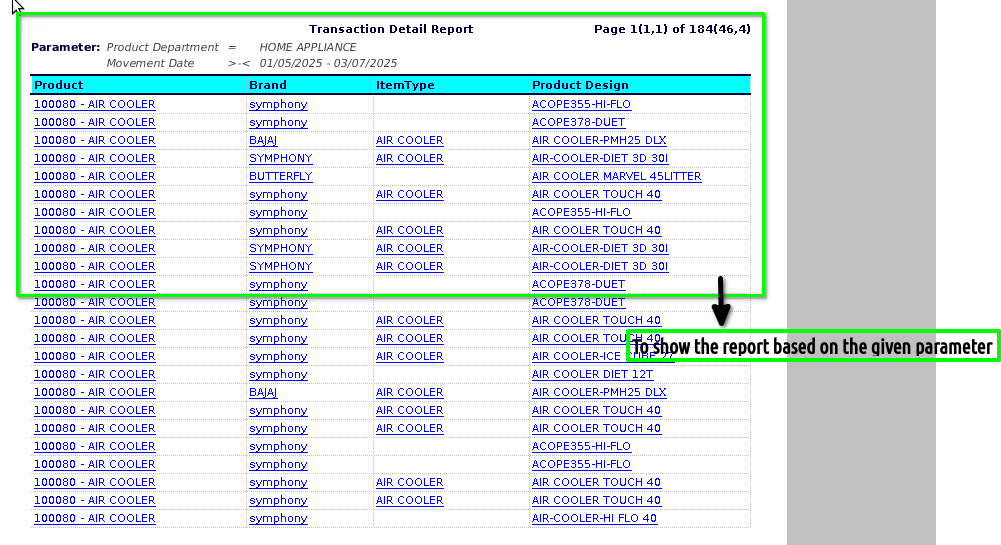Click symphony brand in the HI FLO 40 row
Screen dimensions: 1001x545
point(278,518)
